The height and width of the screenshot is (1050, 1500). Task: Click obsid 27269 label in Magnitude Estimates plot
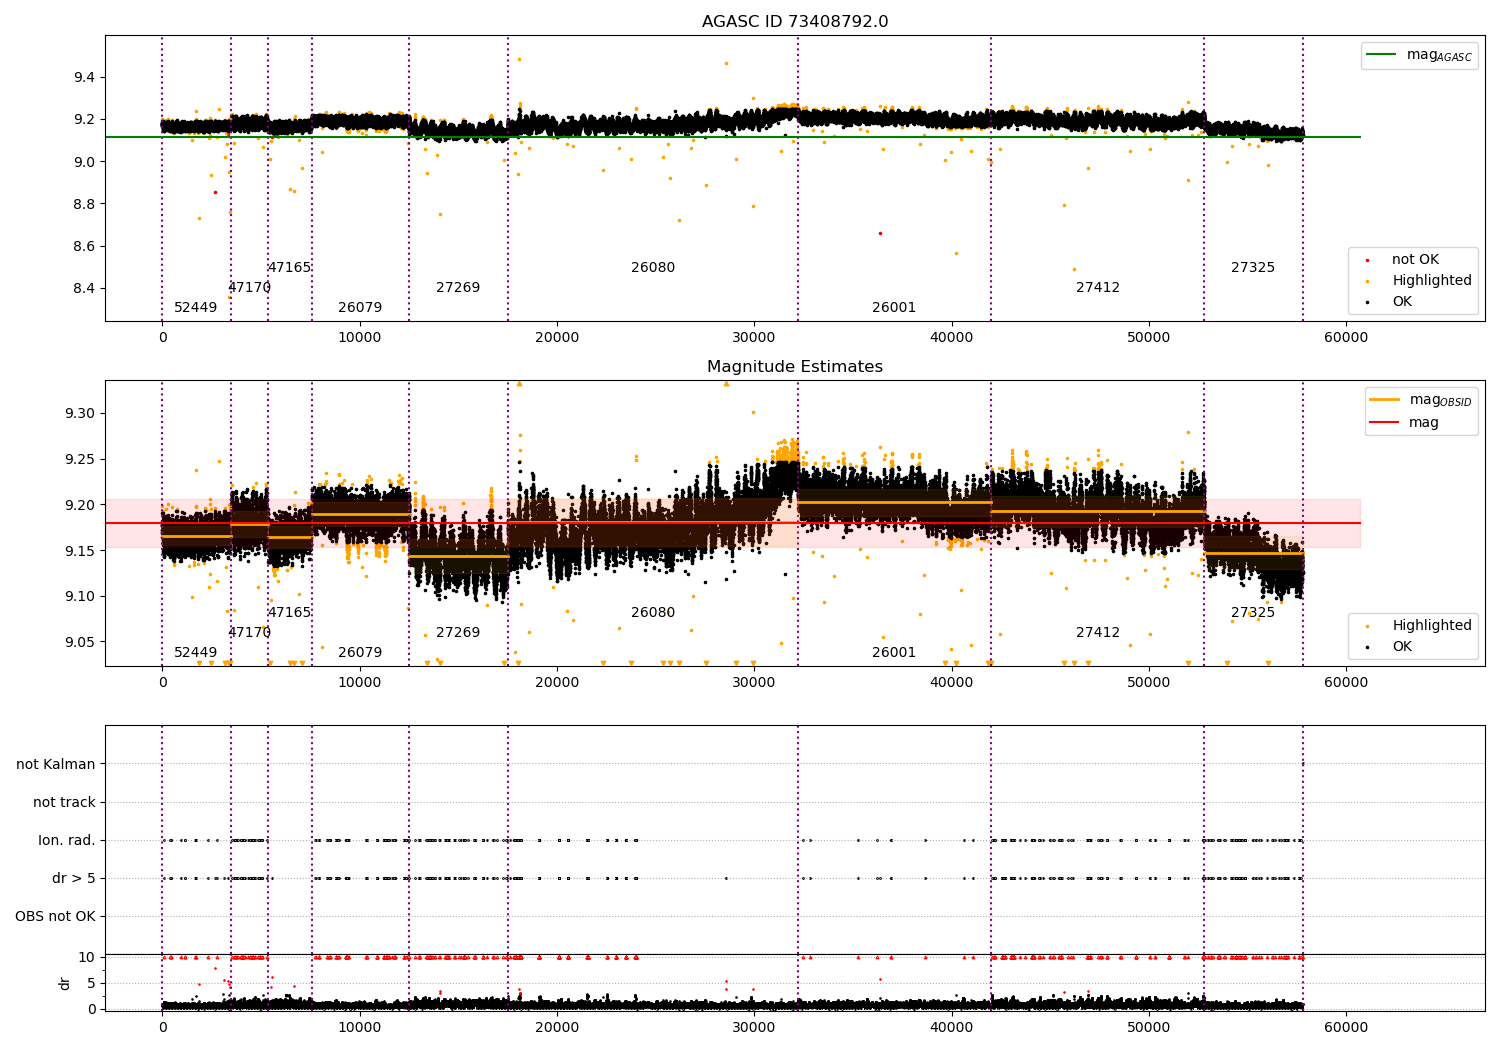[x=458, y=633]
